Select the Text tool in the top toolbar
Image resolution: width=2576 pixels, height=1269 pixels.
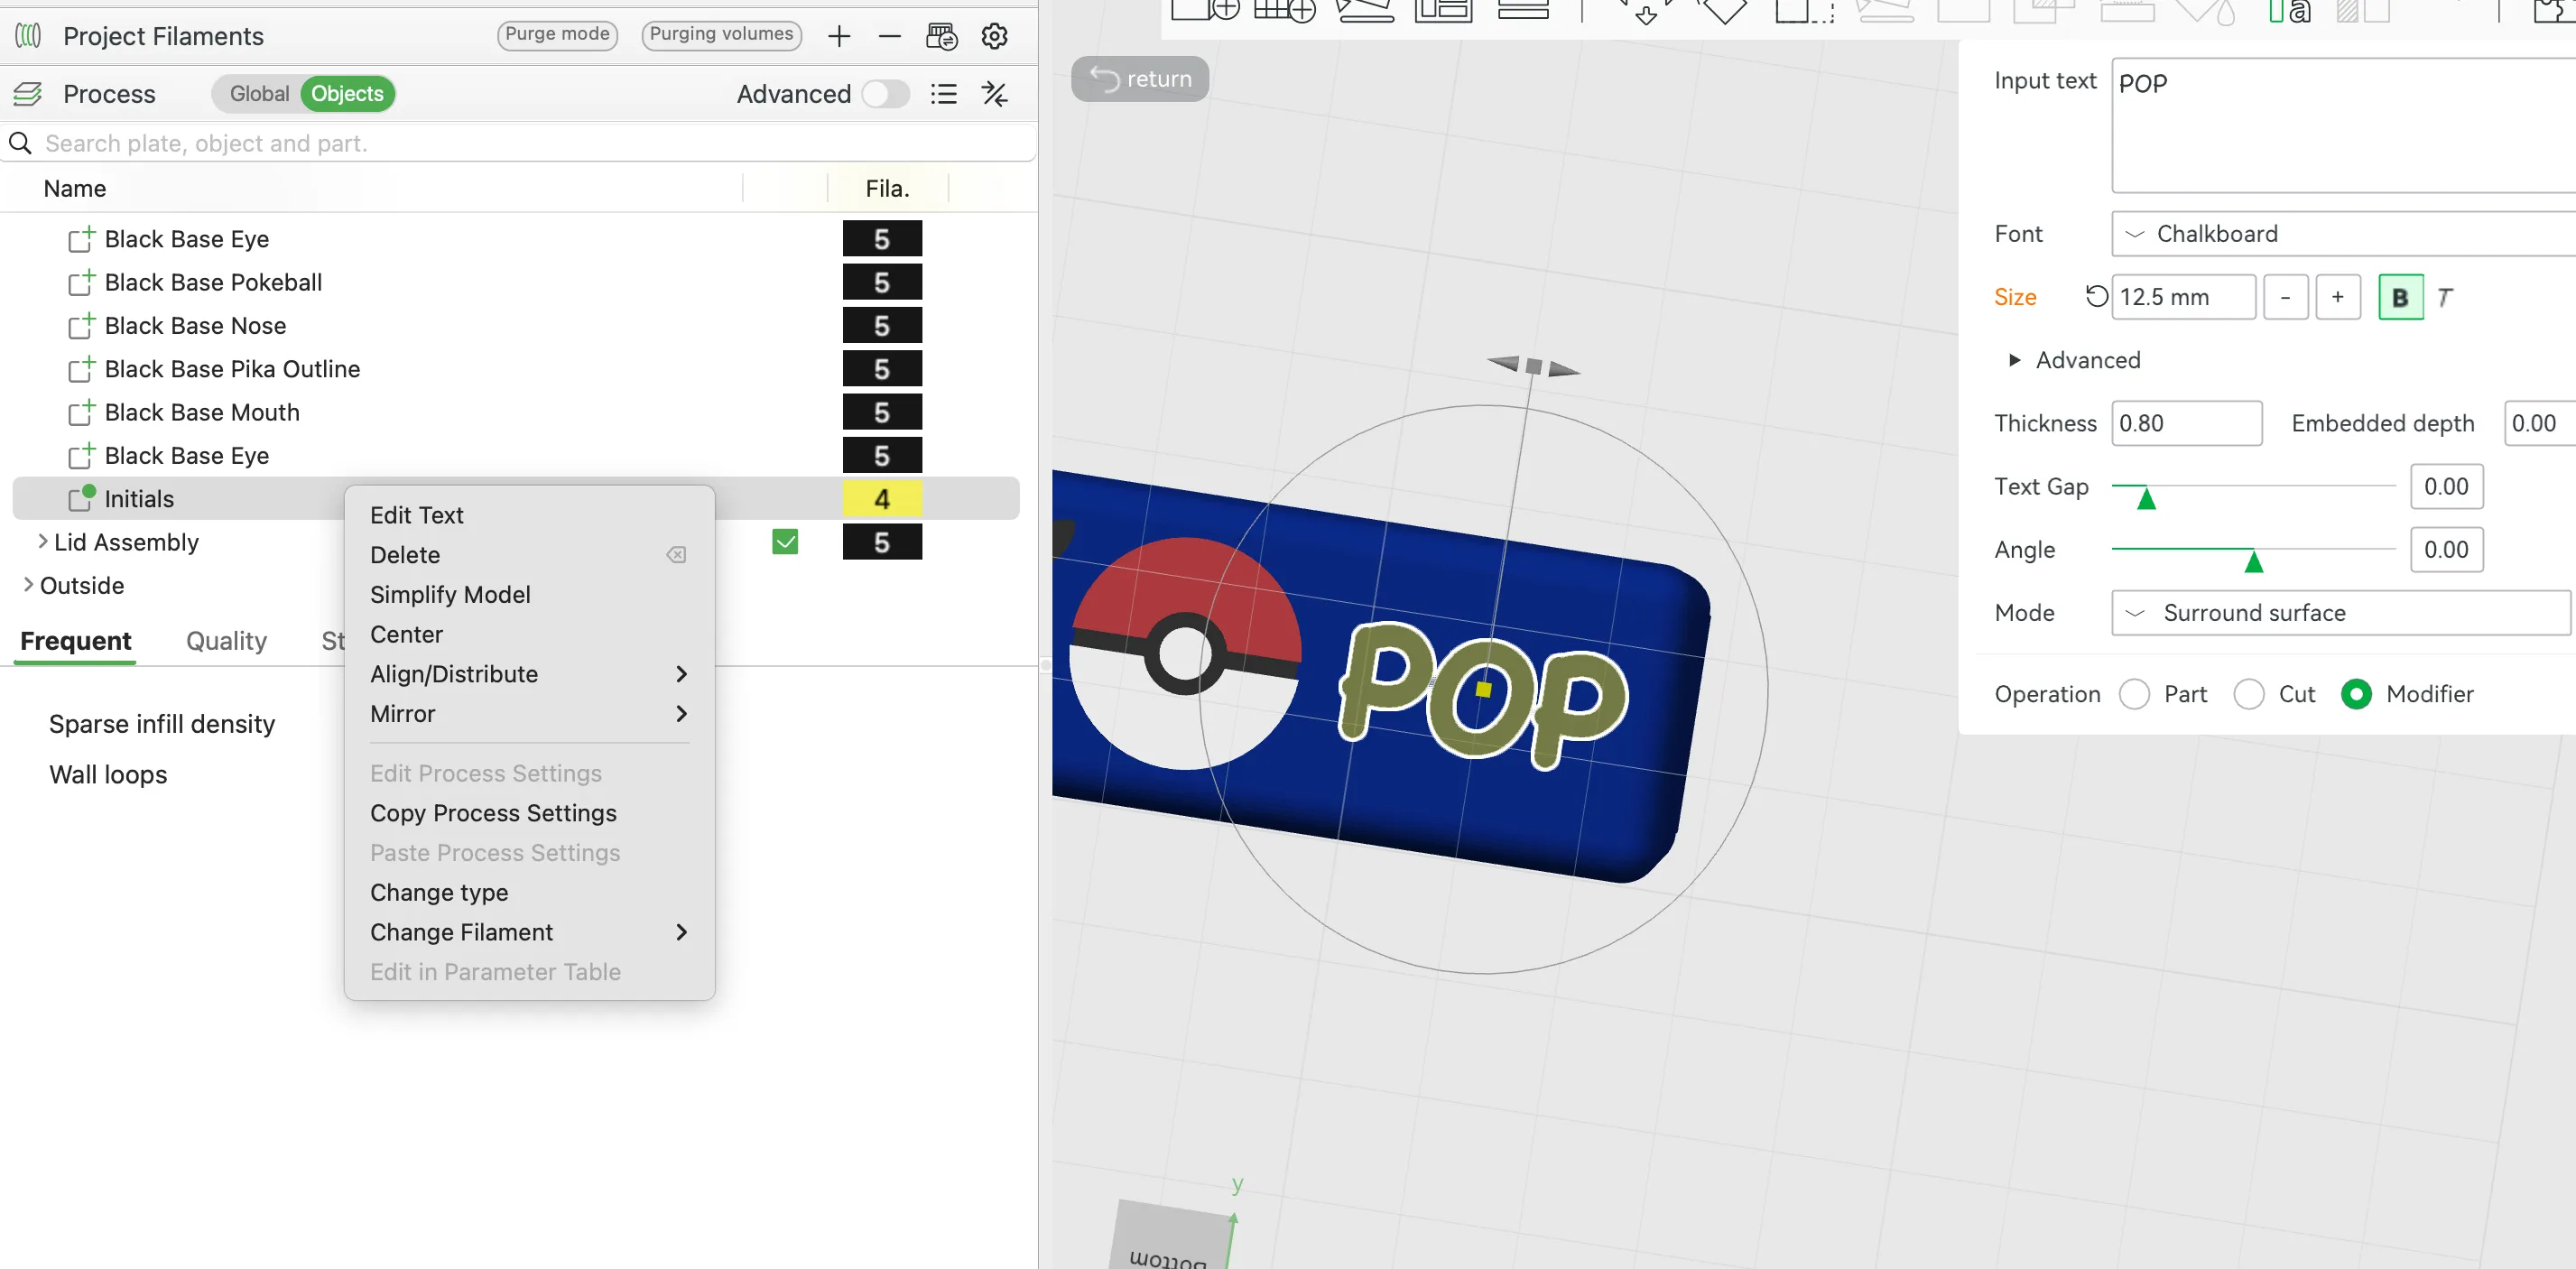point(2290,11)
